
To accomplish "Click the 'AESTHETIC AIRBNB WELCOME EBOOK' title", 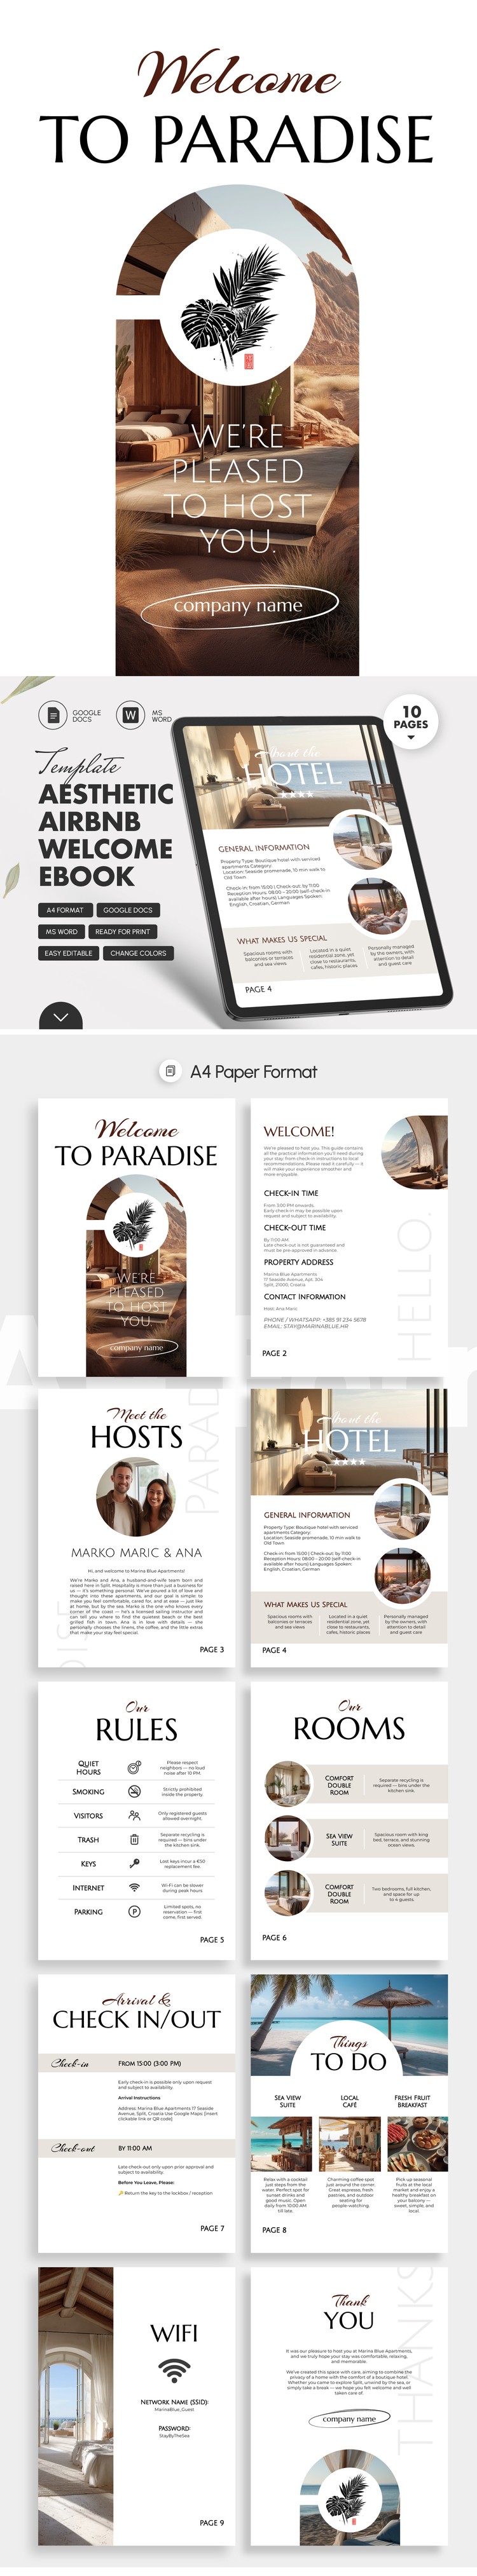I will coord(106,835).
